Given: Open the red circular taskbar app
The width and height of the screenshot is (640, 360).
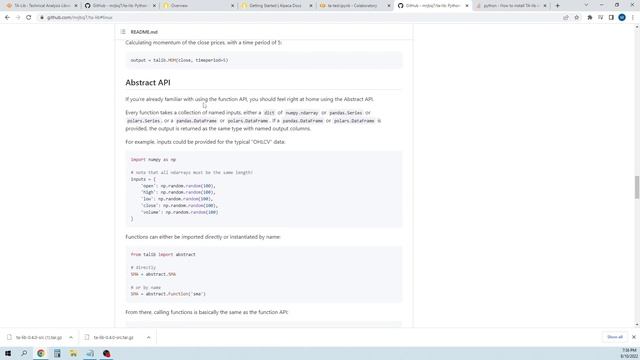Looking at the screenshot, I should (107, 353).
